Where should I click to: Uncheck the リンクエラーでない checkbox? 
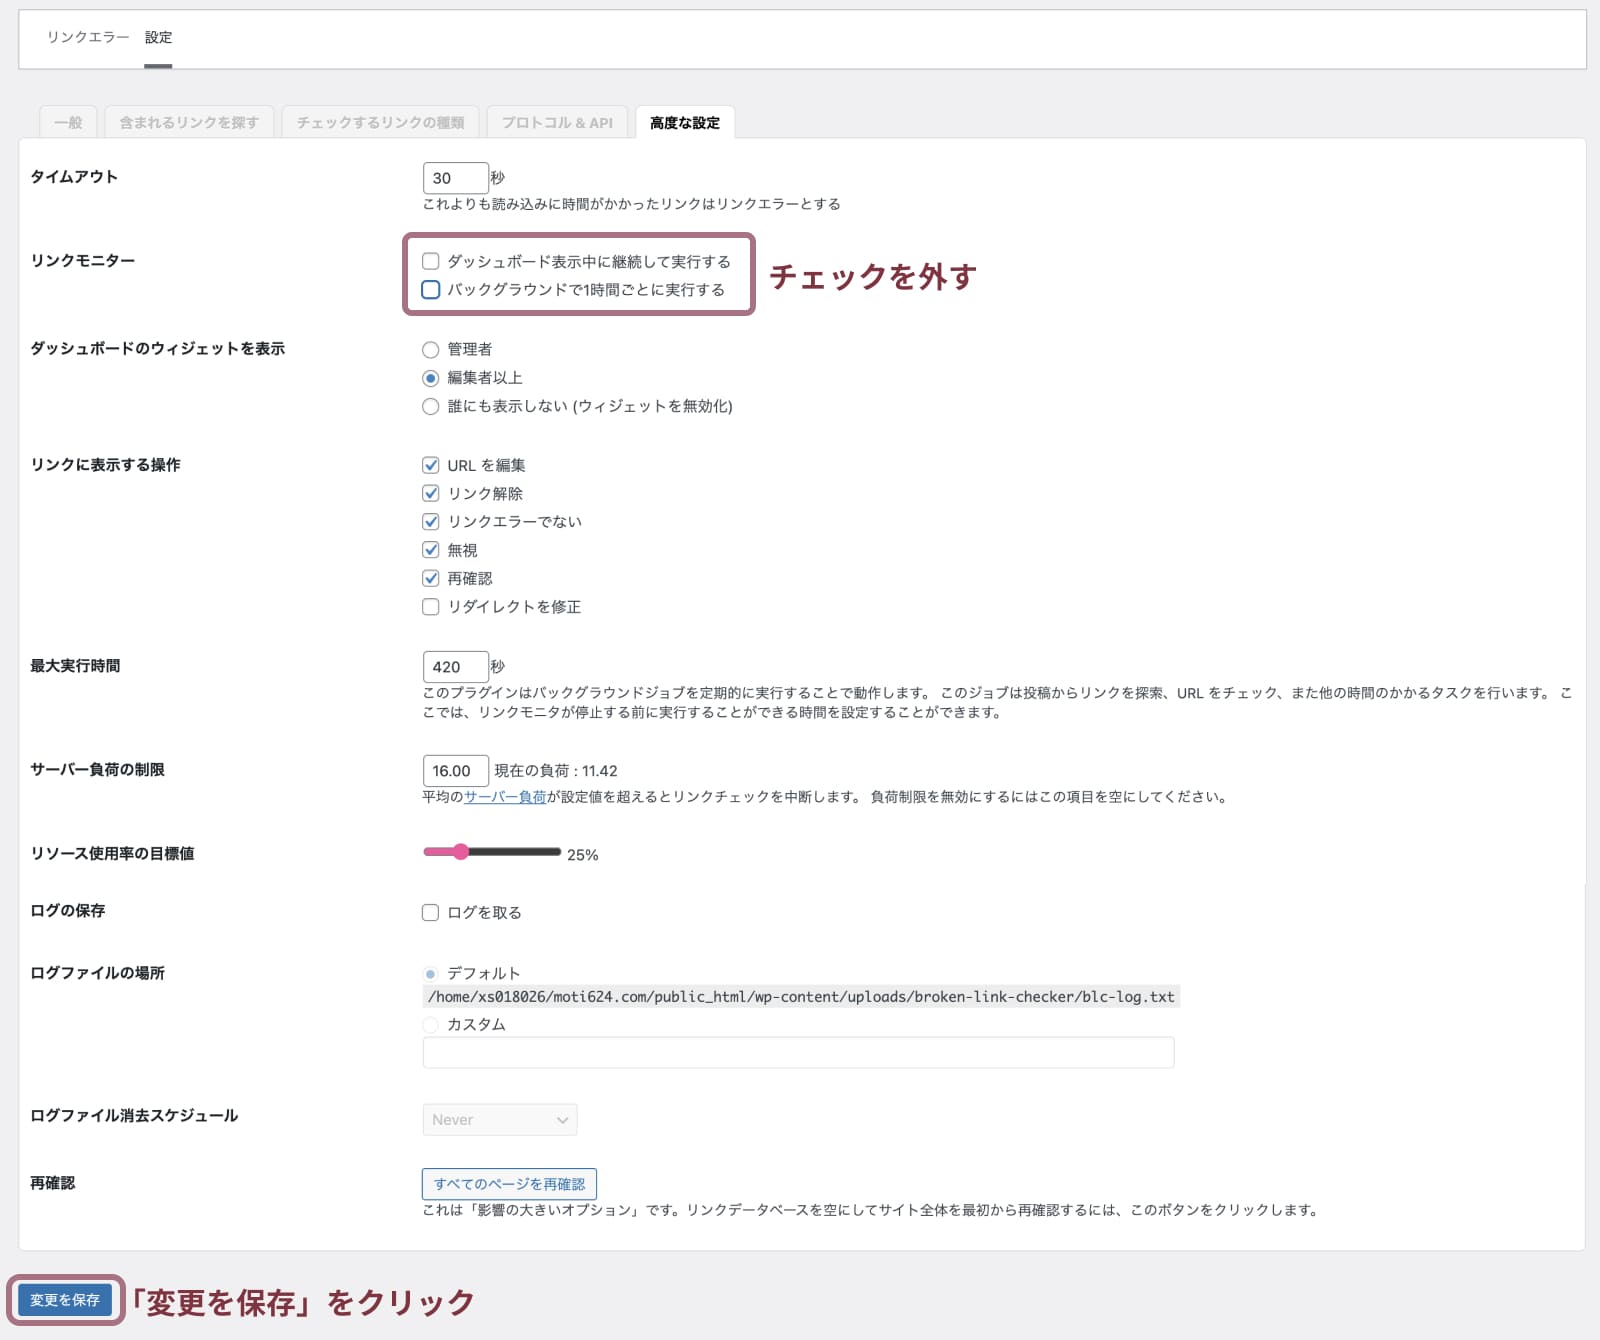tap(431, 521)
